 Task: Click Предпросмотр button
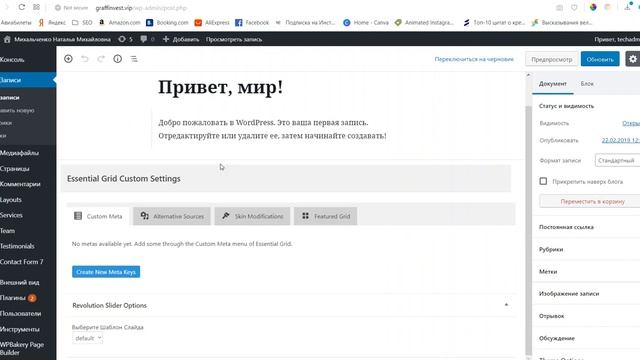[x=551, y=59]
